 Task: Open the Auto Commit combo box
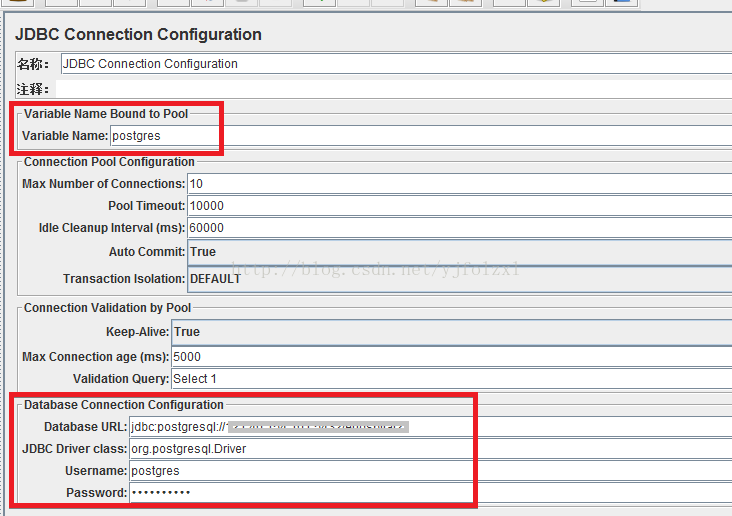pyautogui.click(x=459, y=252)
